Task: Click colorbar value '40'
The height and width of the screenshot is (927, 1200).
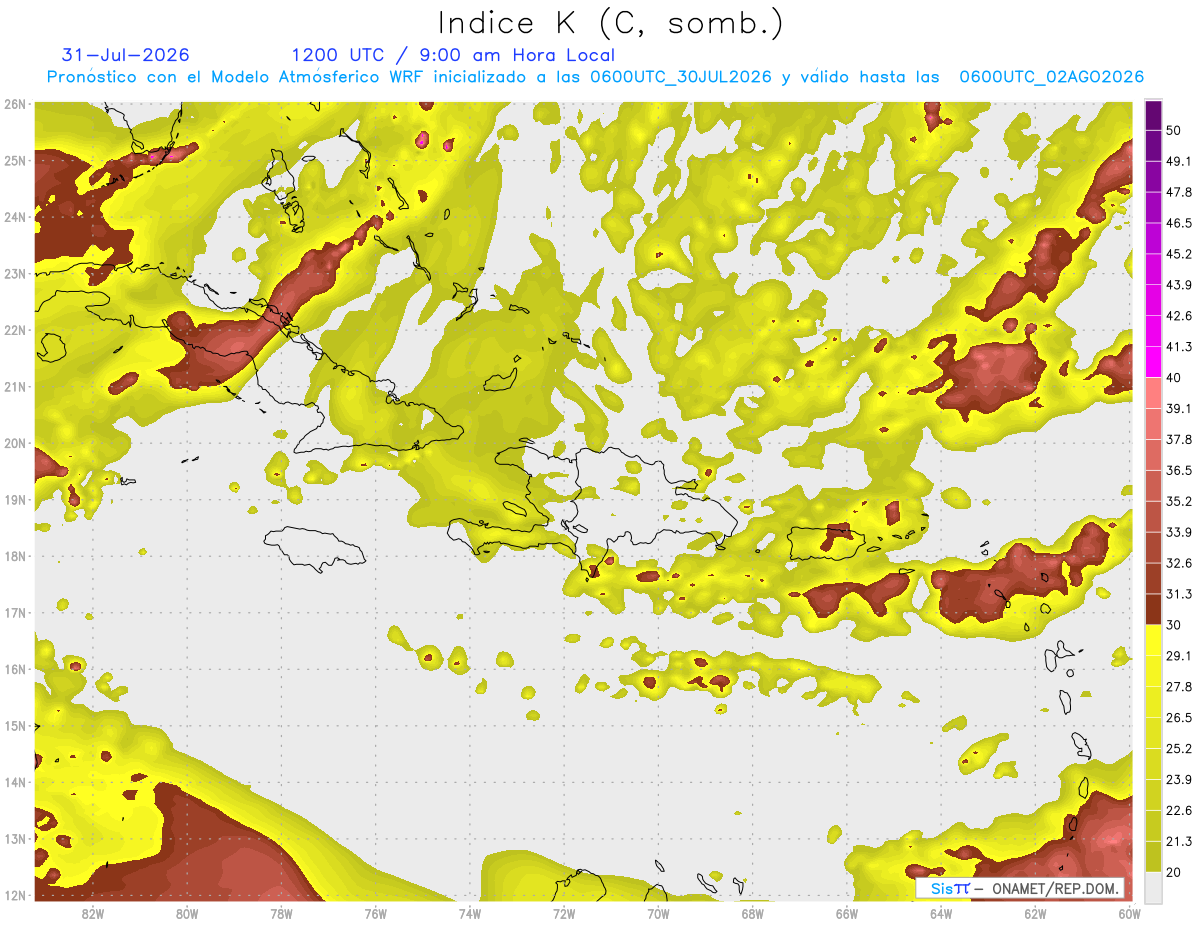Action: pyautogui.click(x=1175, y=378)
